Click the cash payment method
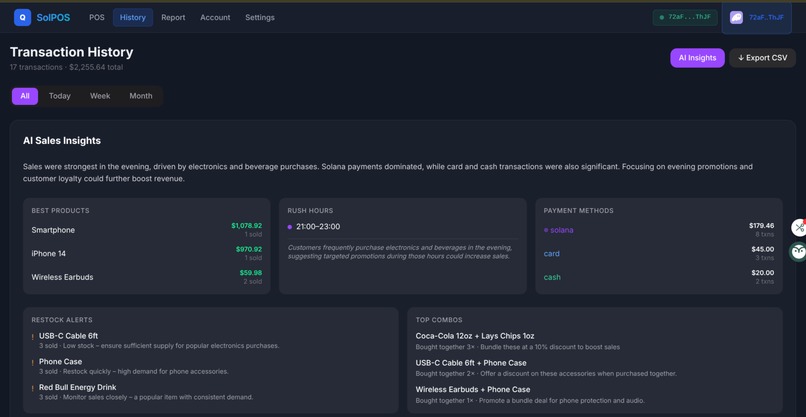The width and height of the screenshot is (806, 417). point(552,277)
